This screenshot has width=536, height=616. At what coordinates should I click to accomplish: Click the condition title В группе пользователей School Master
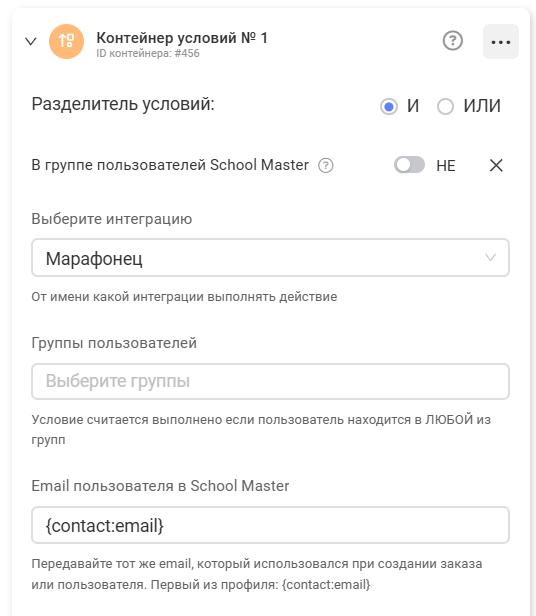(x=170, y=165)
